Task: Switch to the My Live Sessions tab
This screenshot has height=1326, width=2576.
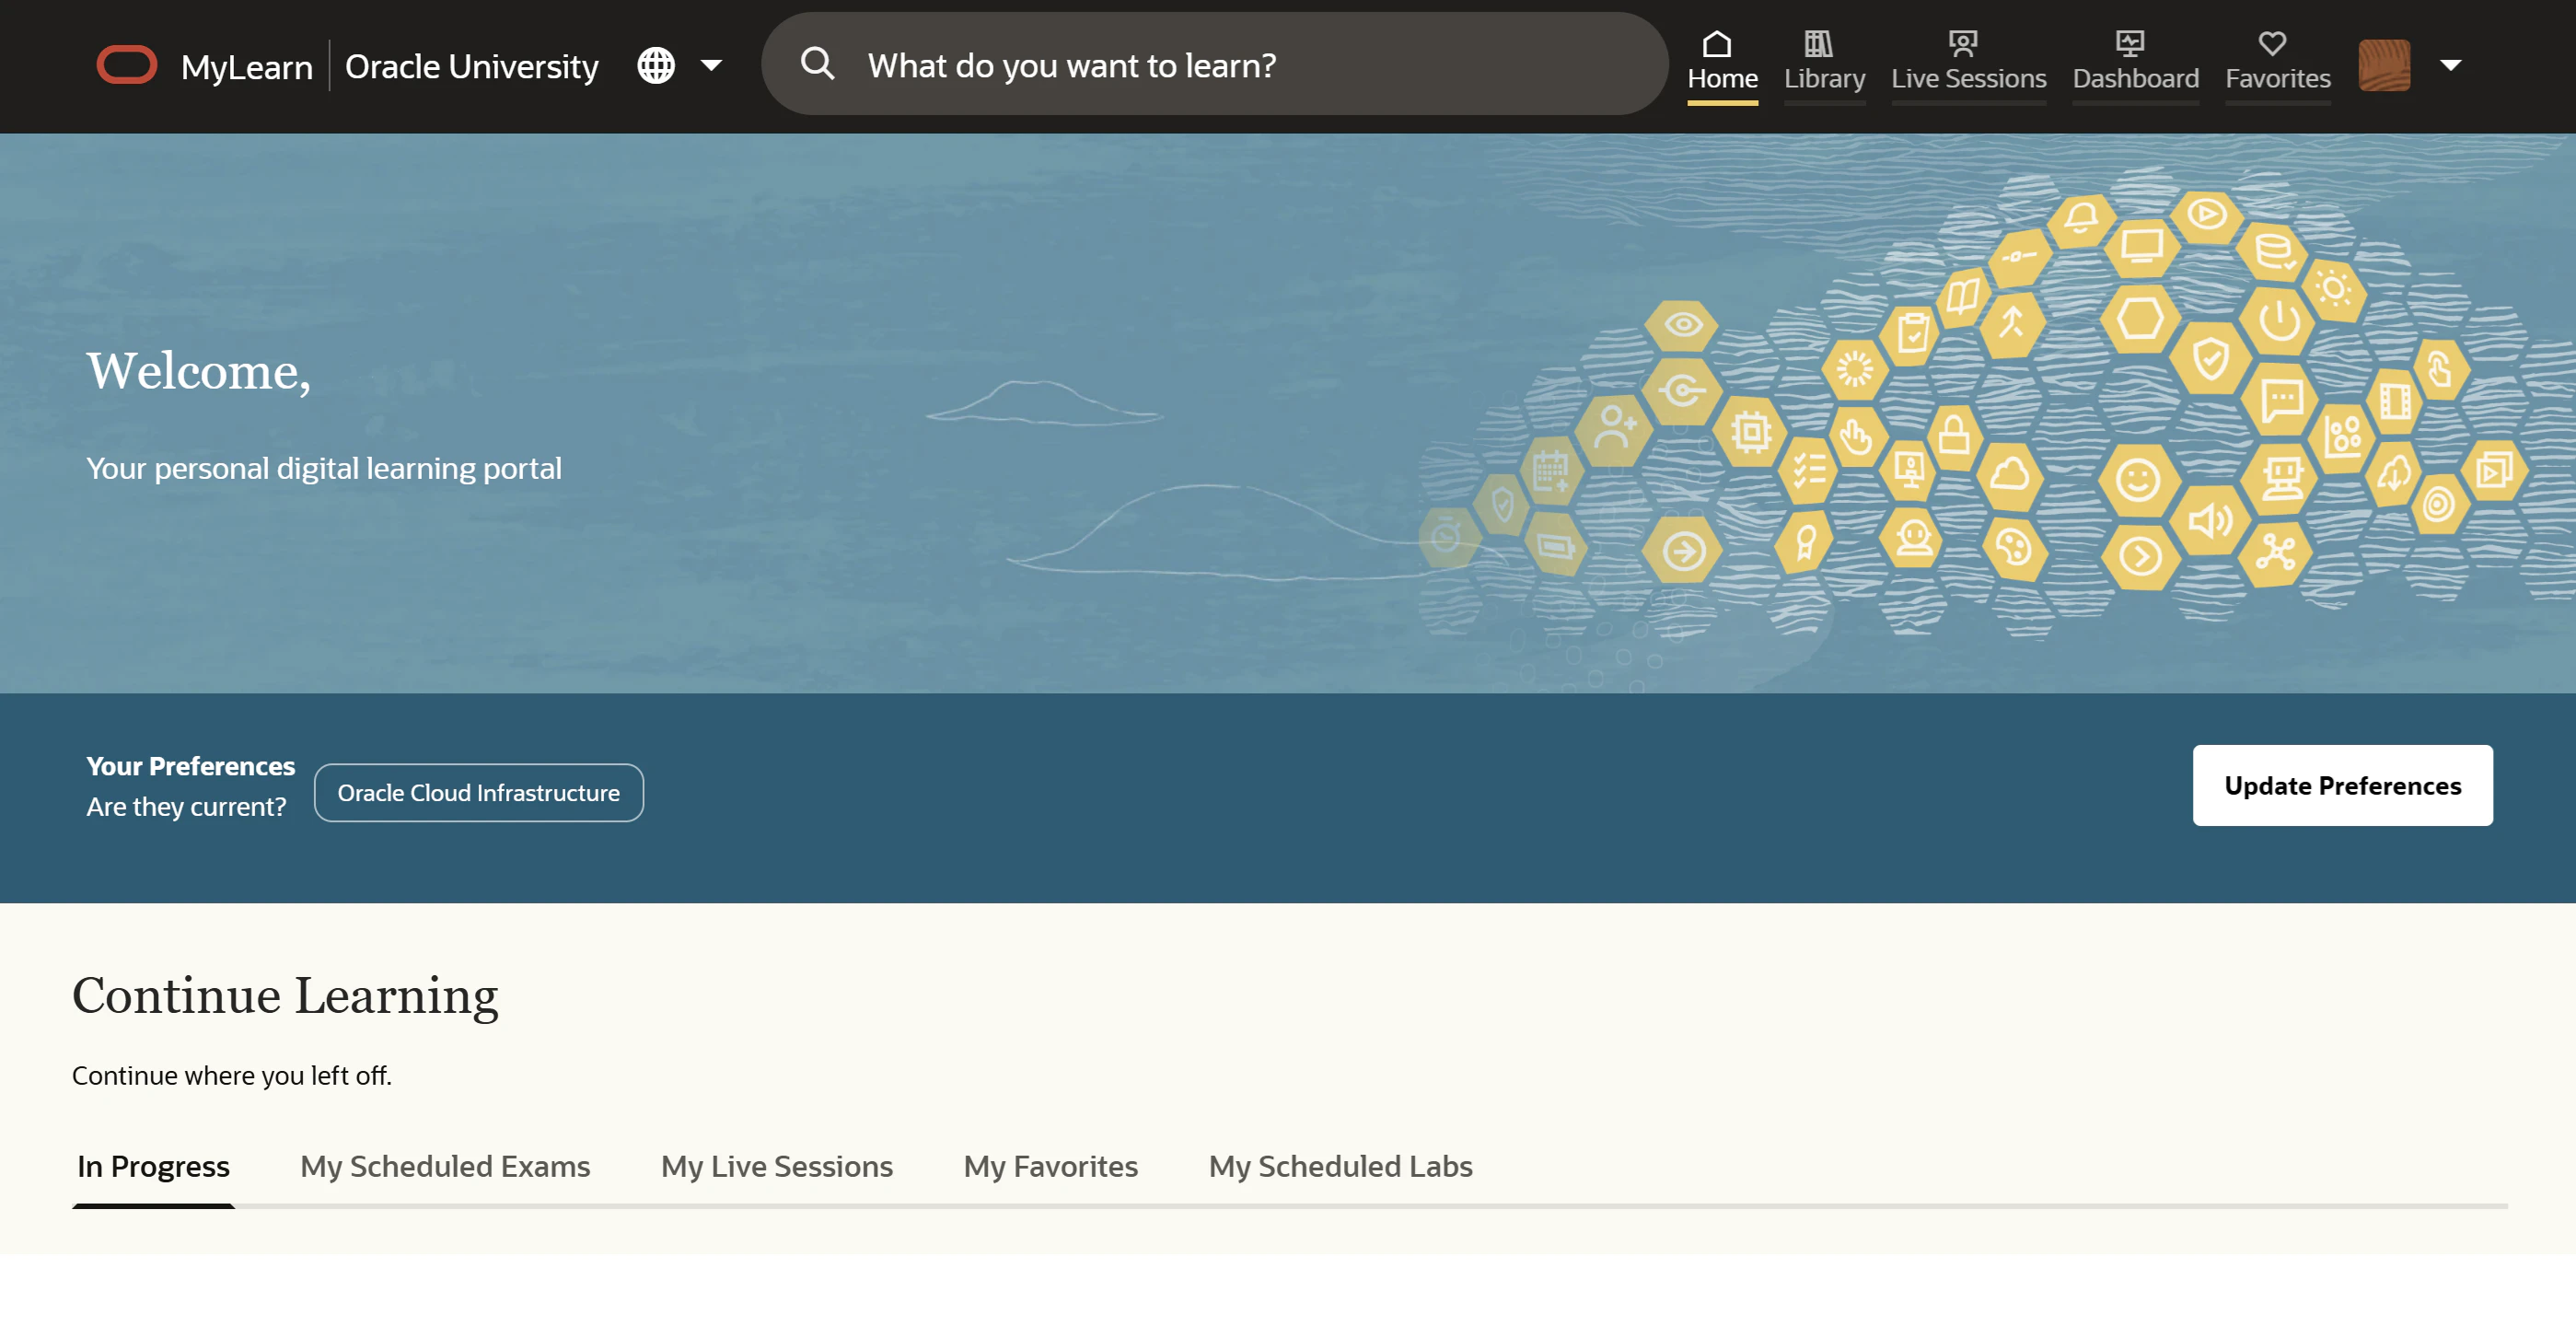Action: [777, 1166]
